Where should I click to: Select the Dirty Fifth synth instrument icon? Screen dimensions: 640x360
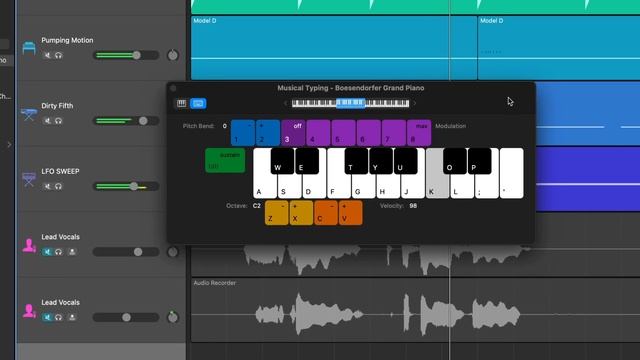click(29, 114)
